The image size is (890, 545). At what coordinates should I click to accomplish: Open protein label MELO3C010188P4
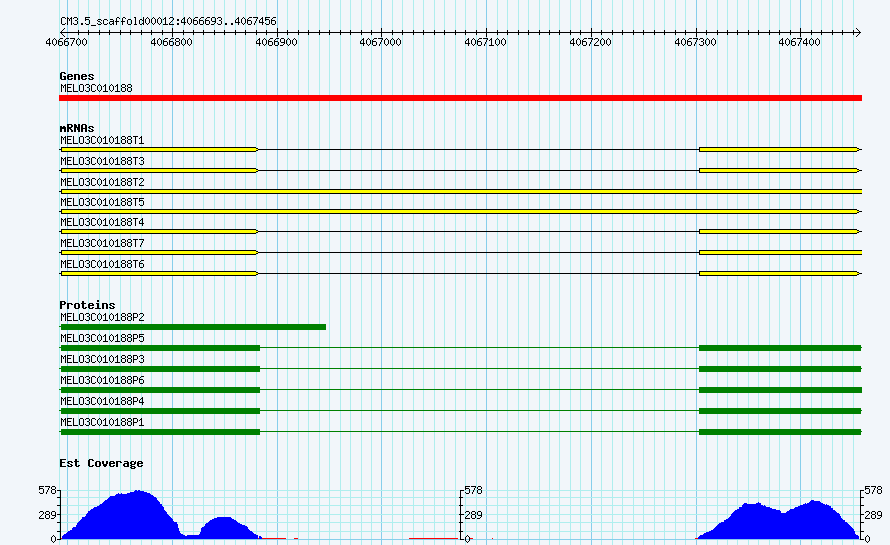[102, 401]
